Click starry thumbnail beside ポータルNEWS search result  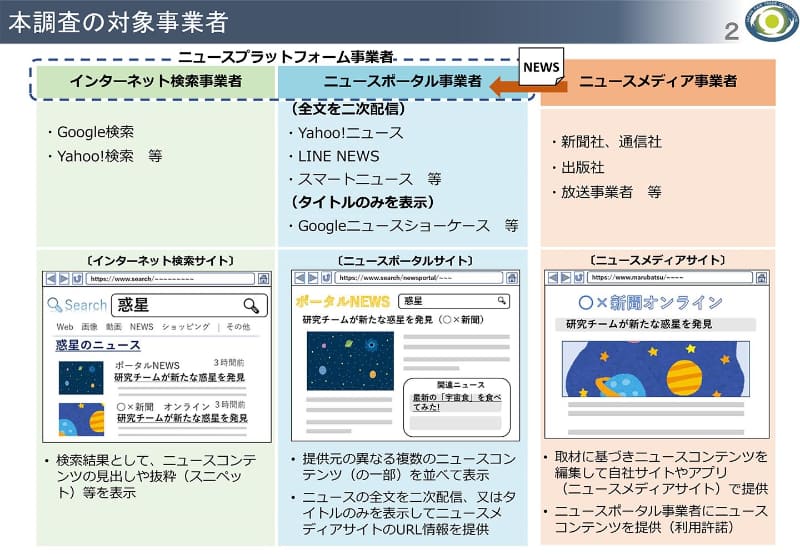81,378
